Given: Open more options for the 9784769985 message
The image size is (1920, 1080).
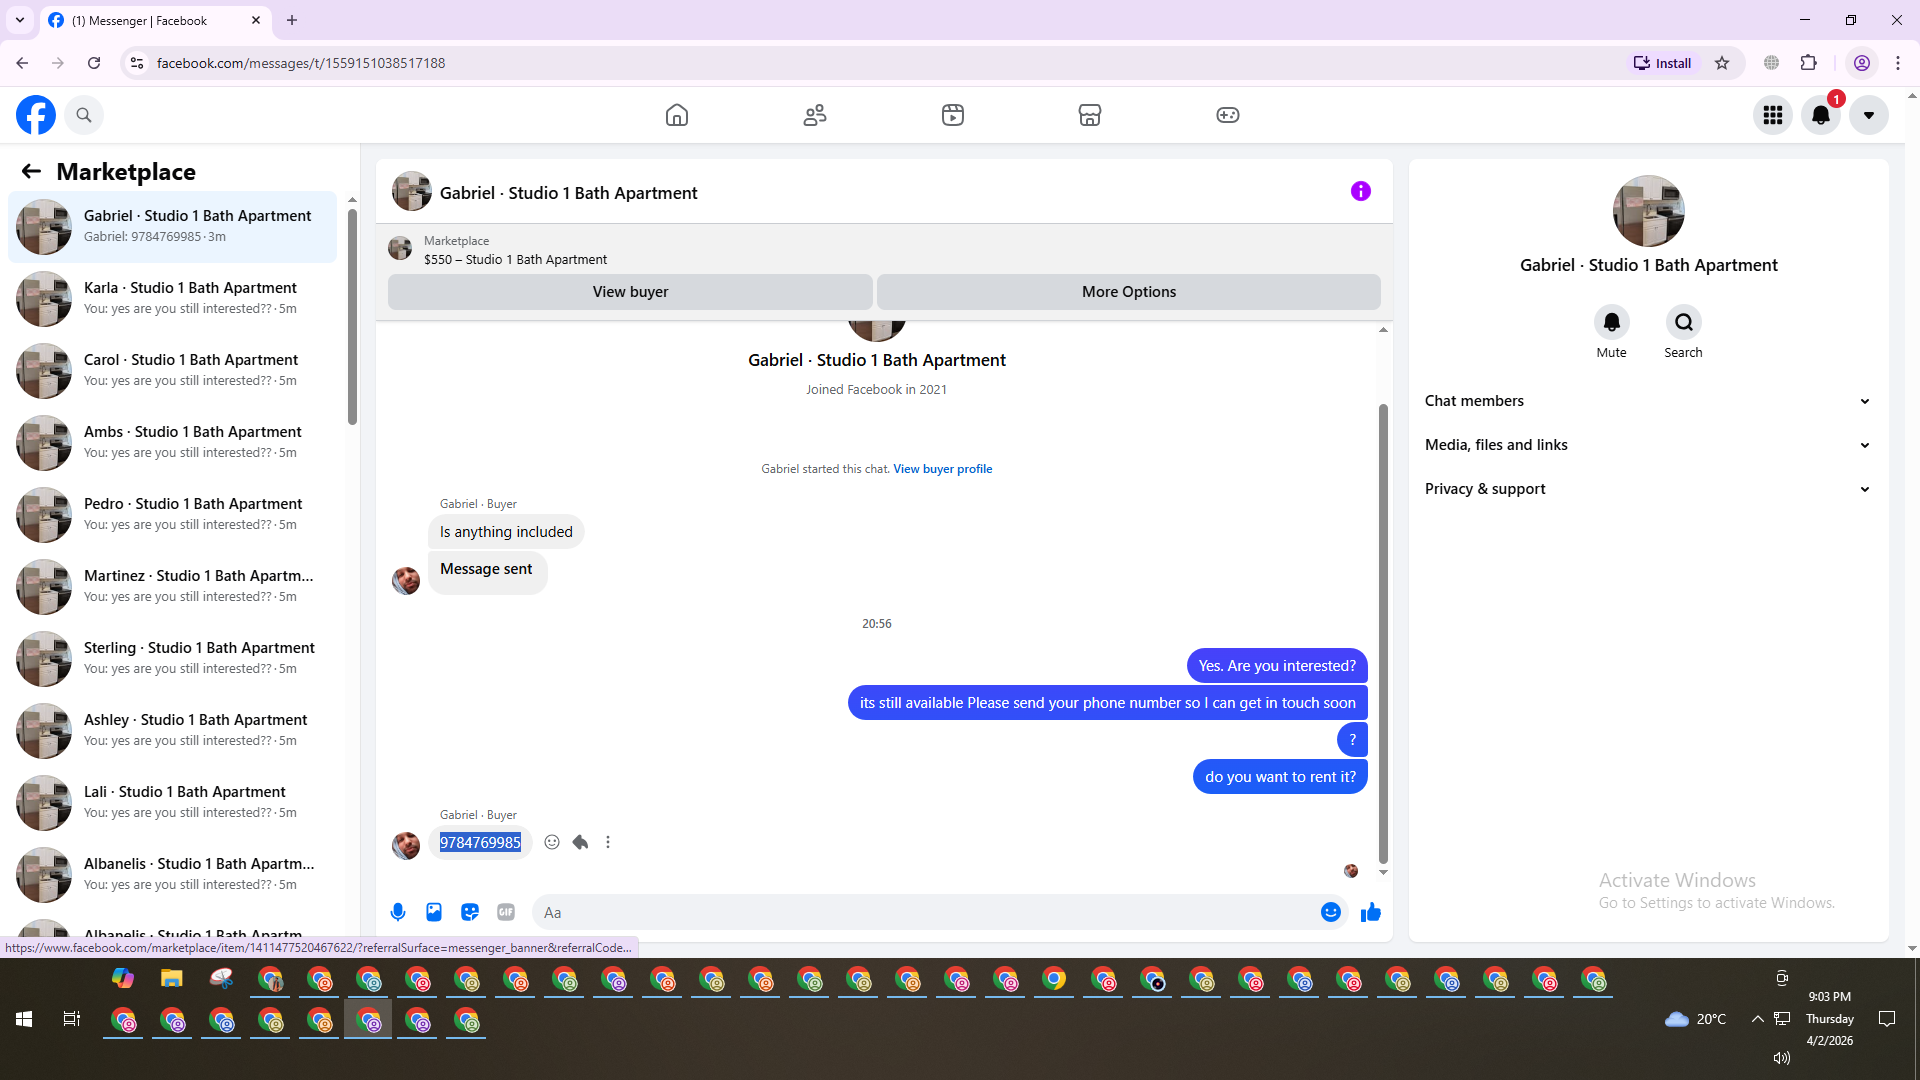Looking at the screenshot, I should (608, 842).
